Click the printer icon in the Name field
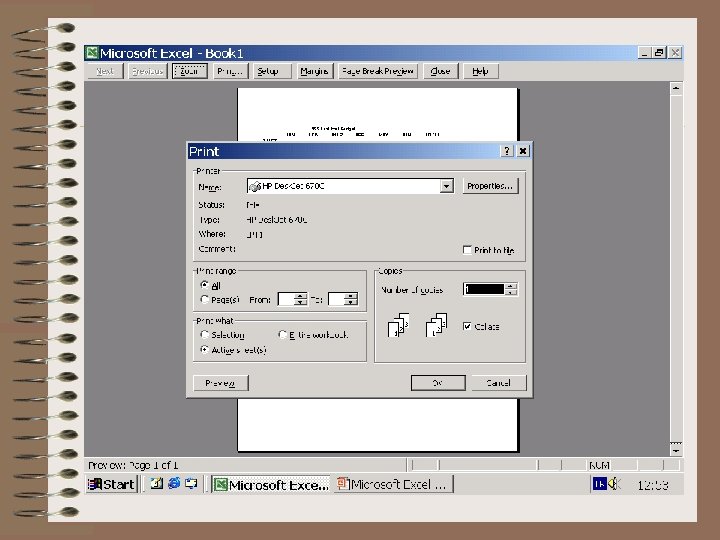This screenshot has height=540, width=720. 255,186
